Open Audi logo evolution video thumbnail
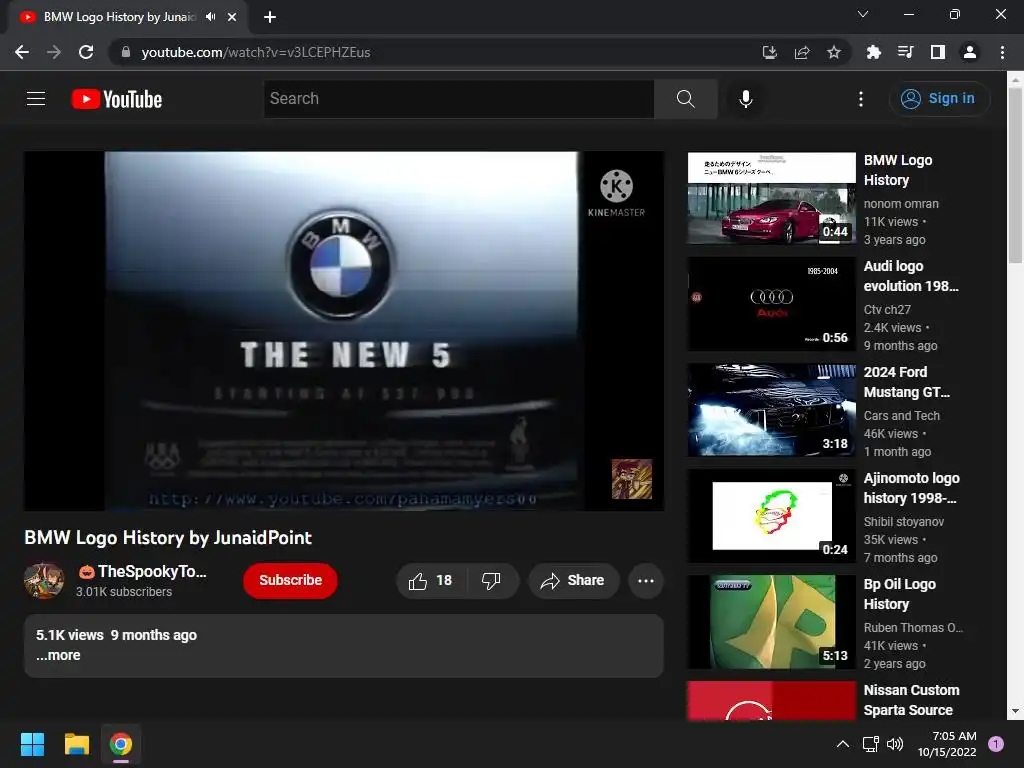The image size is (1024, 768). pos(771,304)
